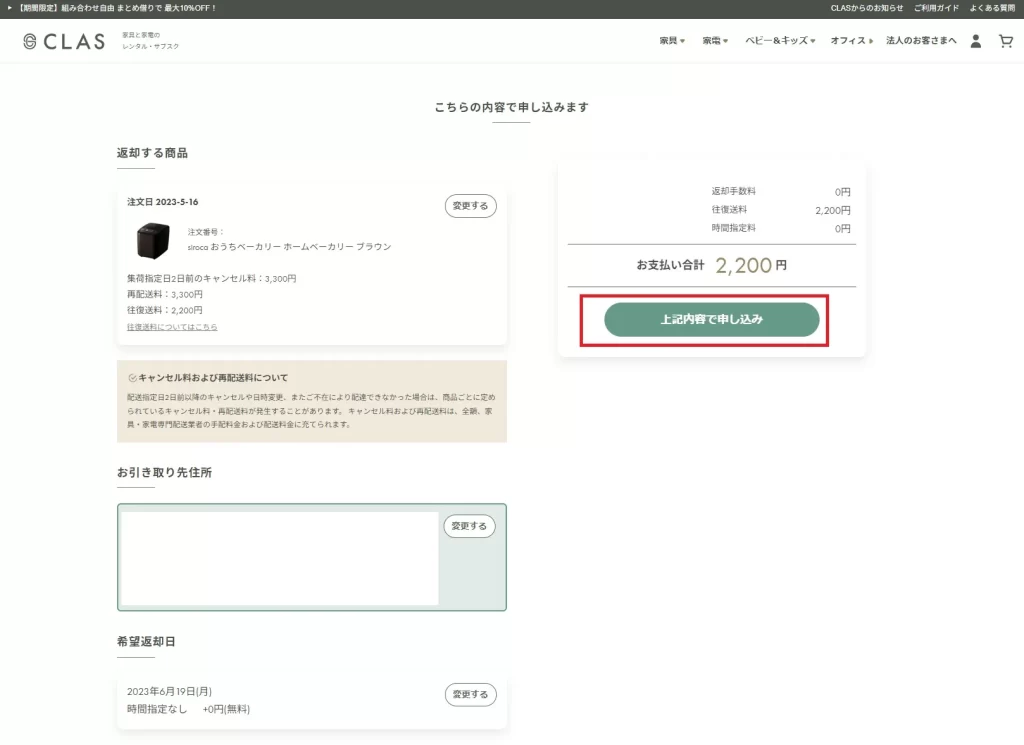
Task: Click the check icon beside キャンセル料 notice
Action: pos(132,378)
